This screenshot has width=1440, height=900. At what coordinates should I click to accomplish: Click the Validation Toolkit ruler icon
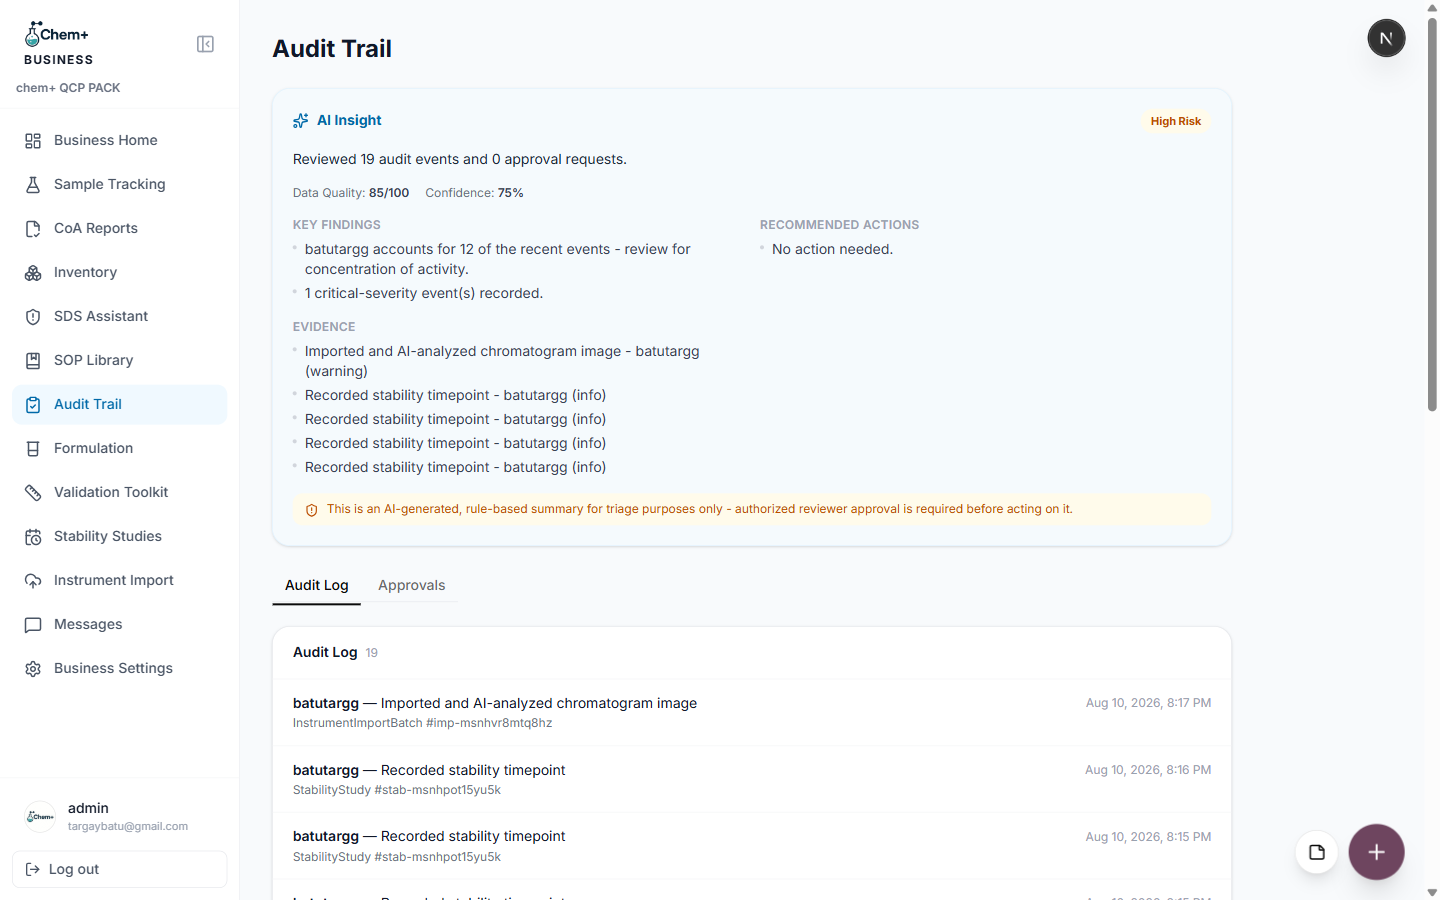tap(33, 493)
